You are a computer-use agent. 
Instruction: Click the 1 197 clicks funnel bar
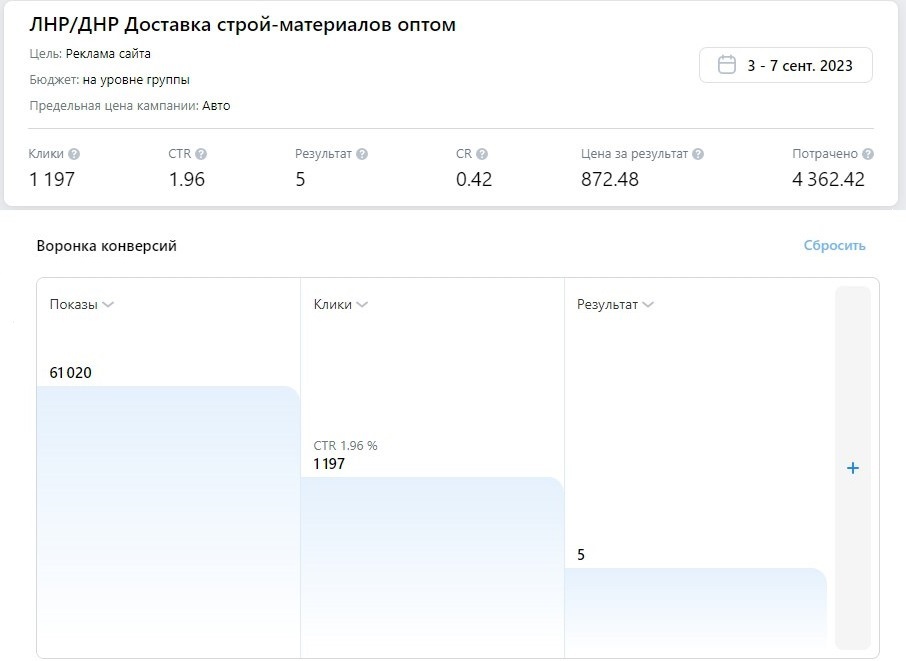pyautogui.click(x=432, y=567)
